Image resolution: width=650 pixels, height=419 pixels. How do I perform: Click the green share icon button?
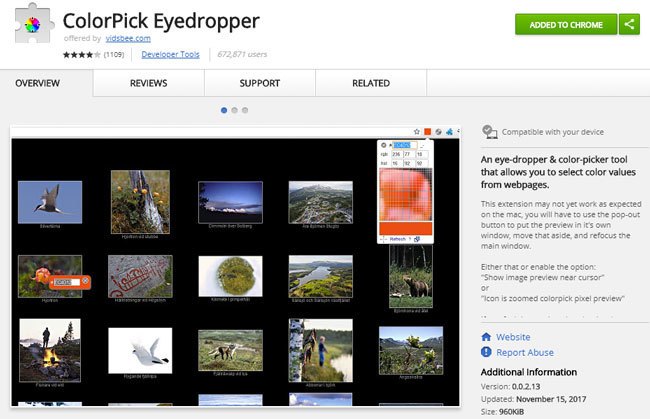point(629,24)
